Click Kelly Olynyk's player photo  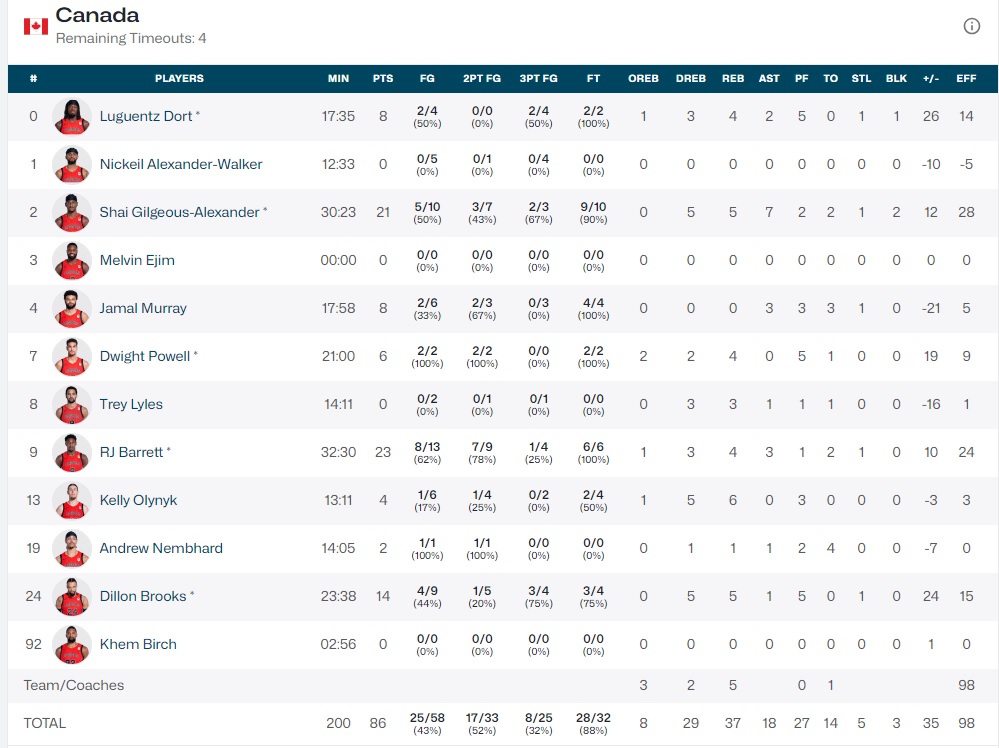72,501
